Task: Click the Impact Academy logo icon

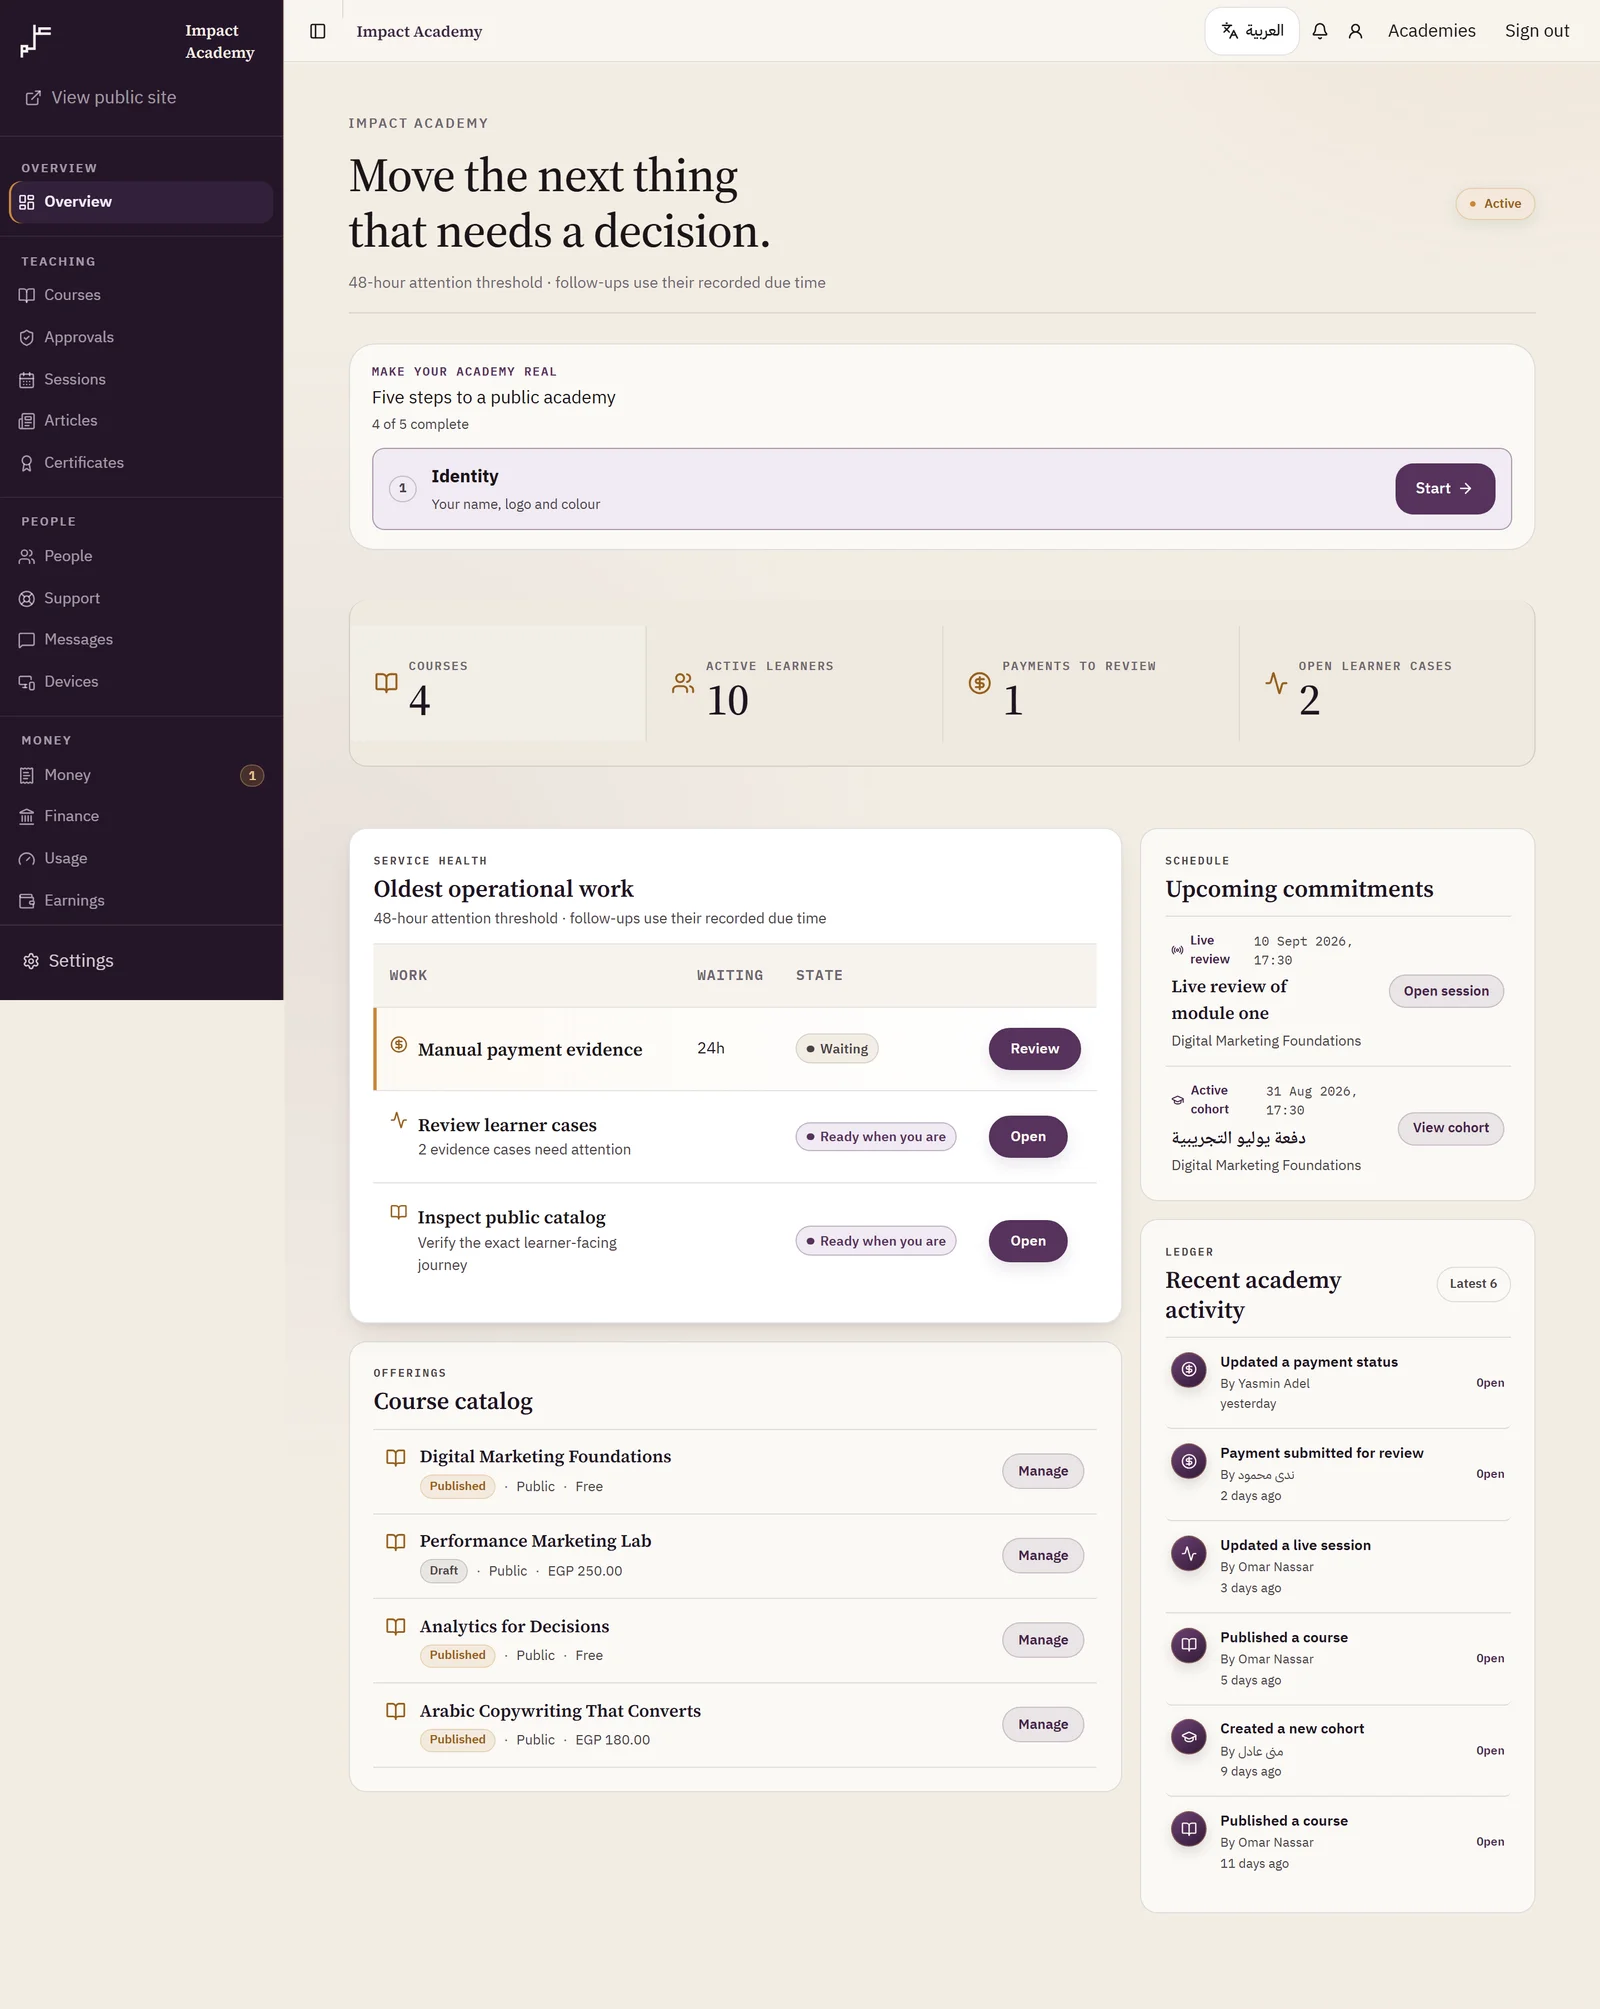Action: click(x=36, y=41)
